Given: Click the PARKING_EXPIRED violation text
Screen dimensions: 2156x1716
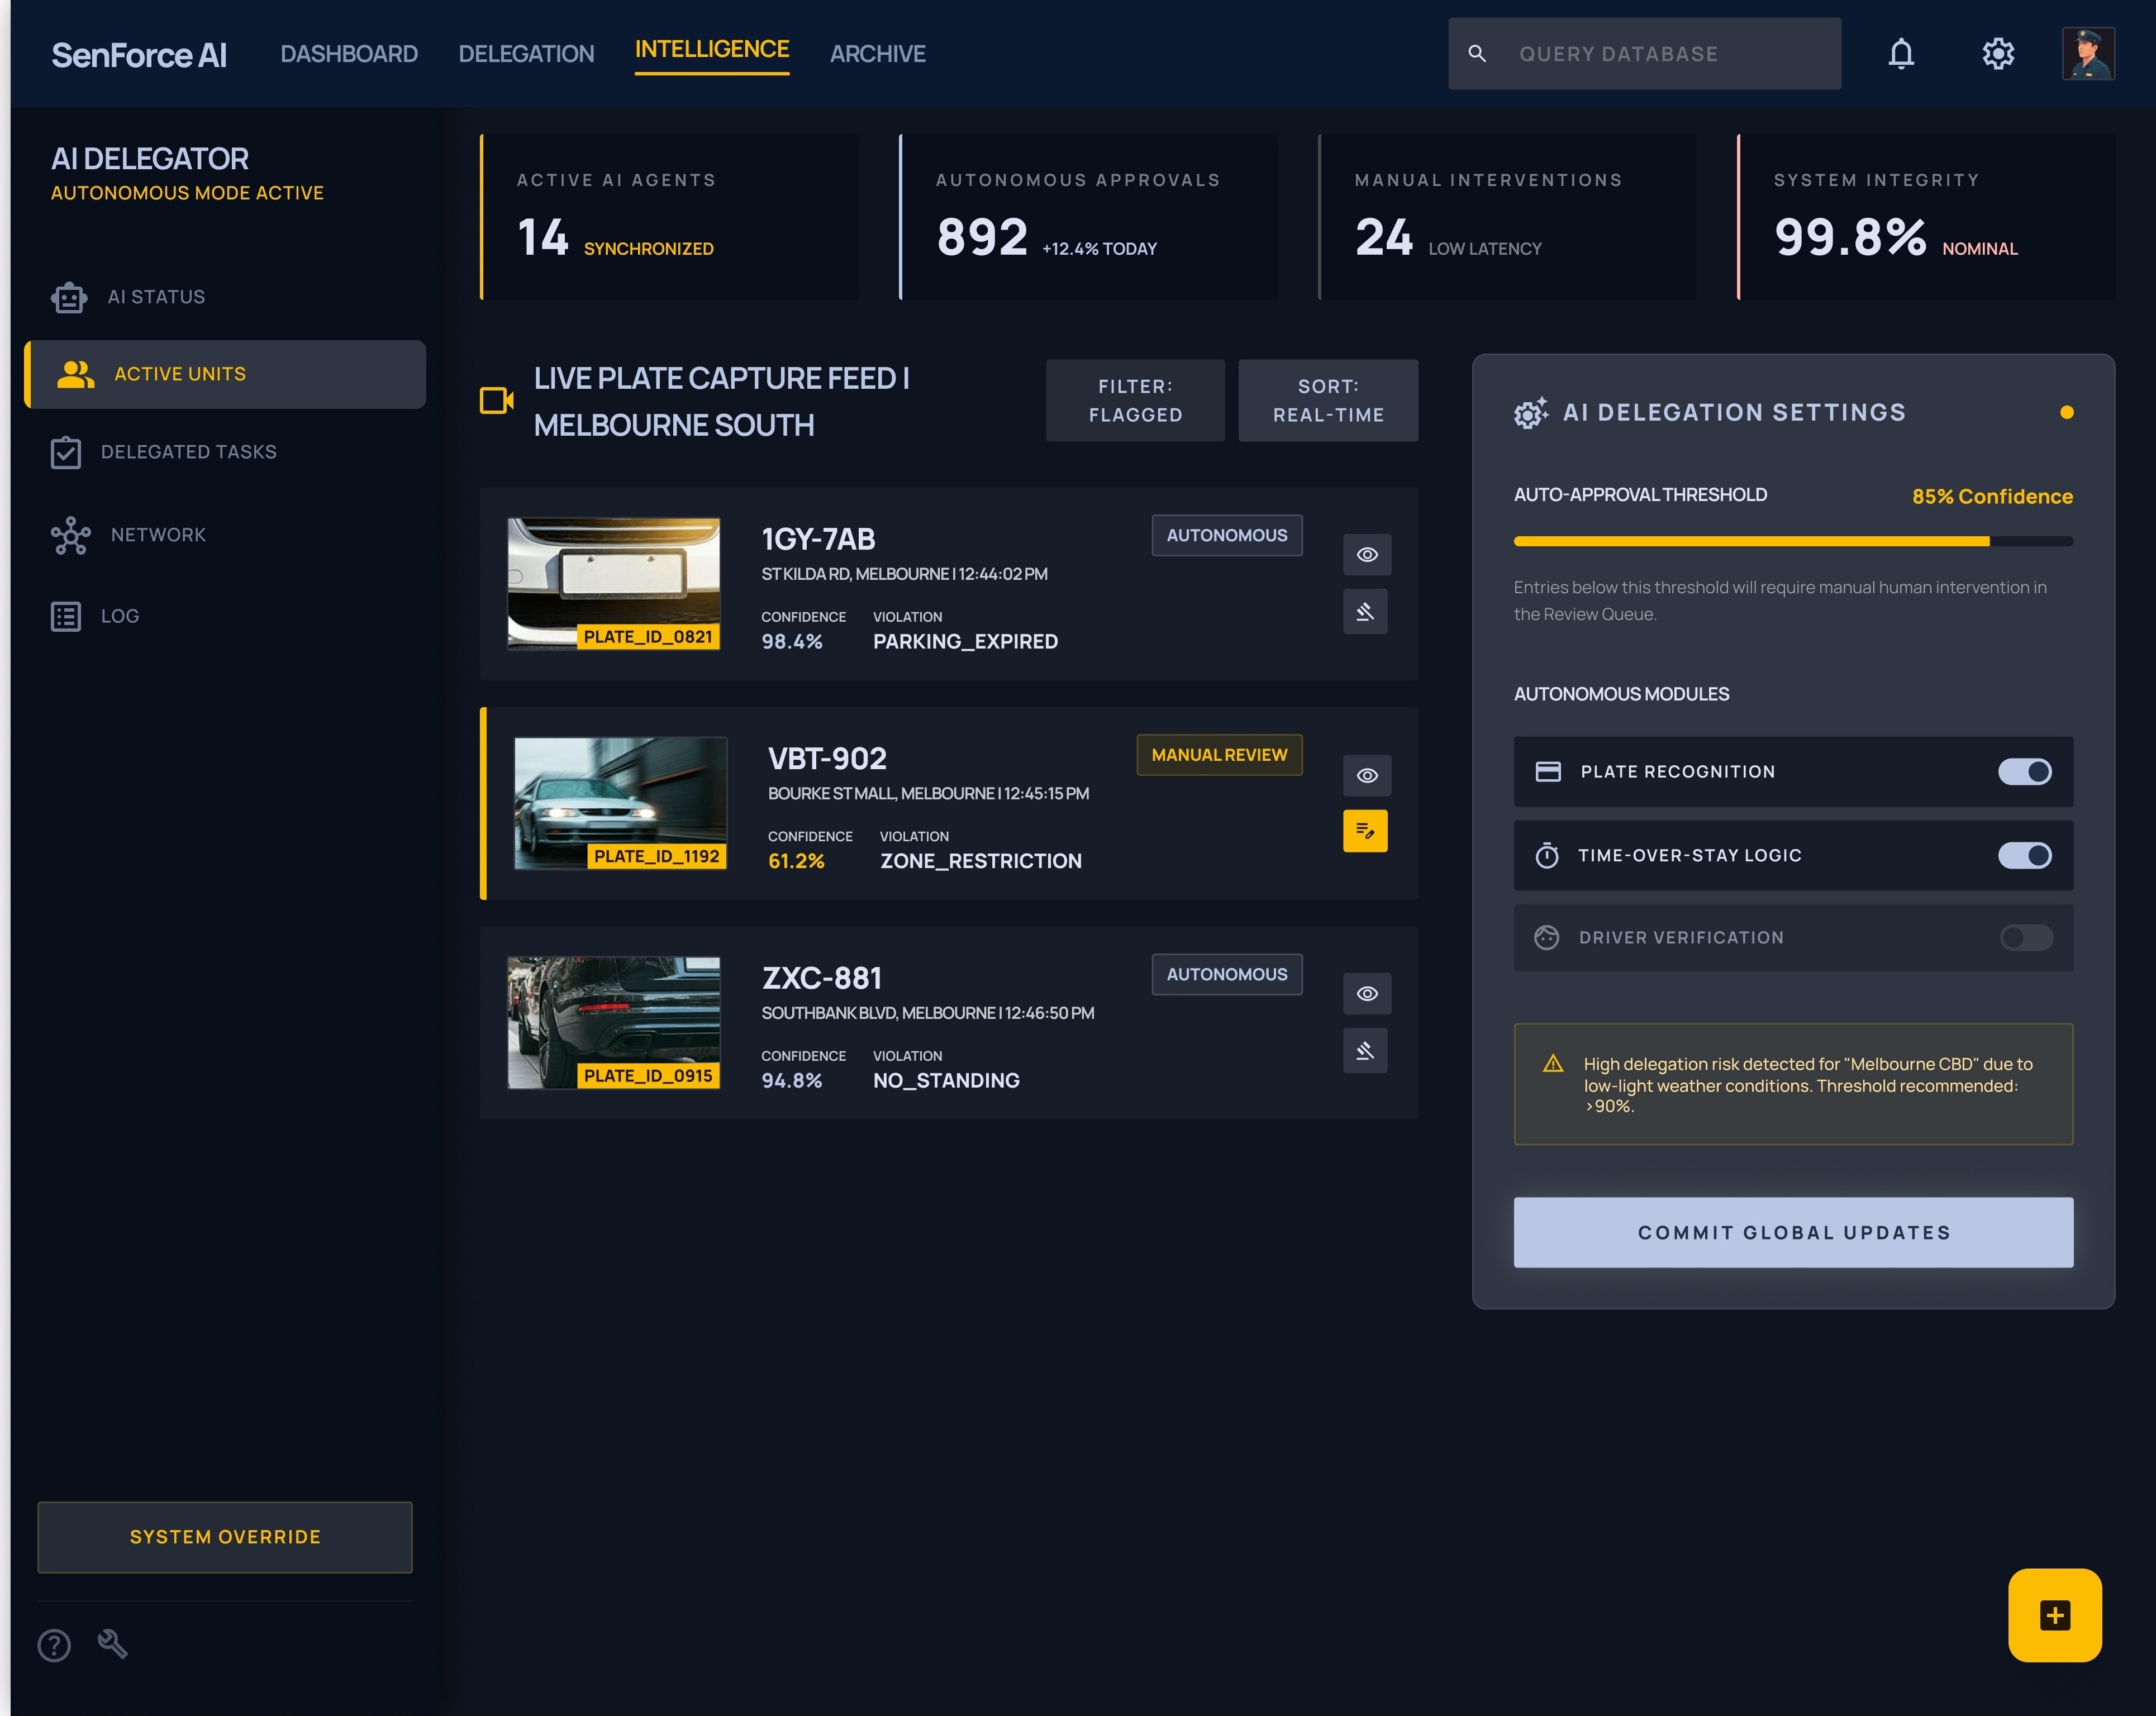Looking at the screenshot, I should tap(965, 642).
